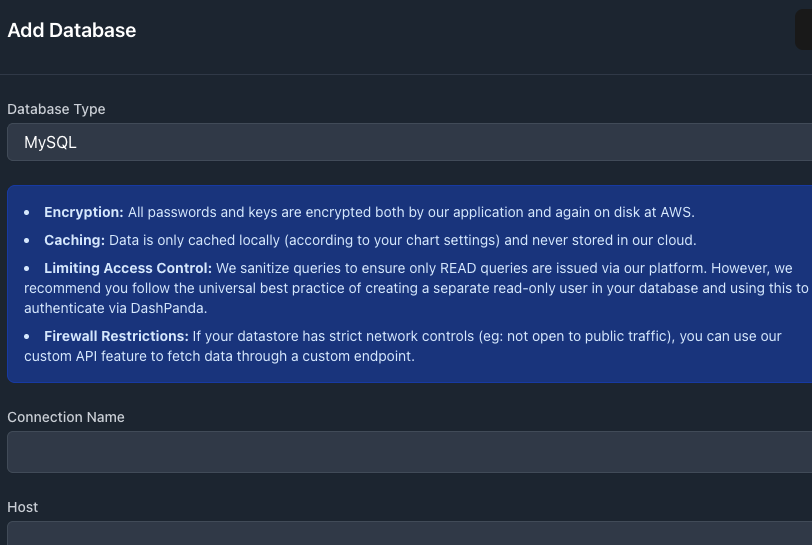
Task: Click the Add Database heading
Action: click(x=72, y=30)
